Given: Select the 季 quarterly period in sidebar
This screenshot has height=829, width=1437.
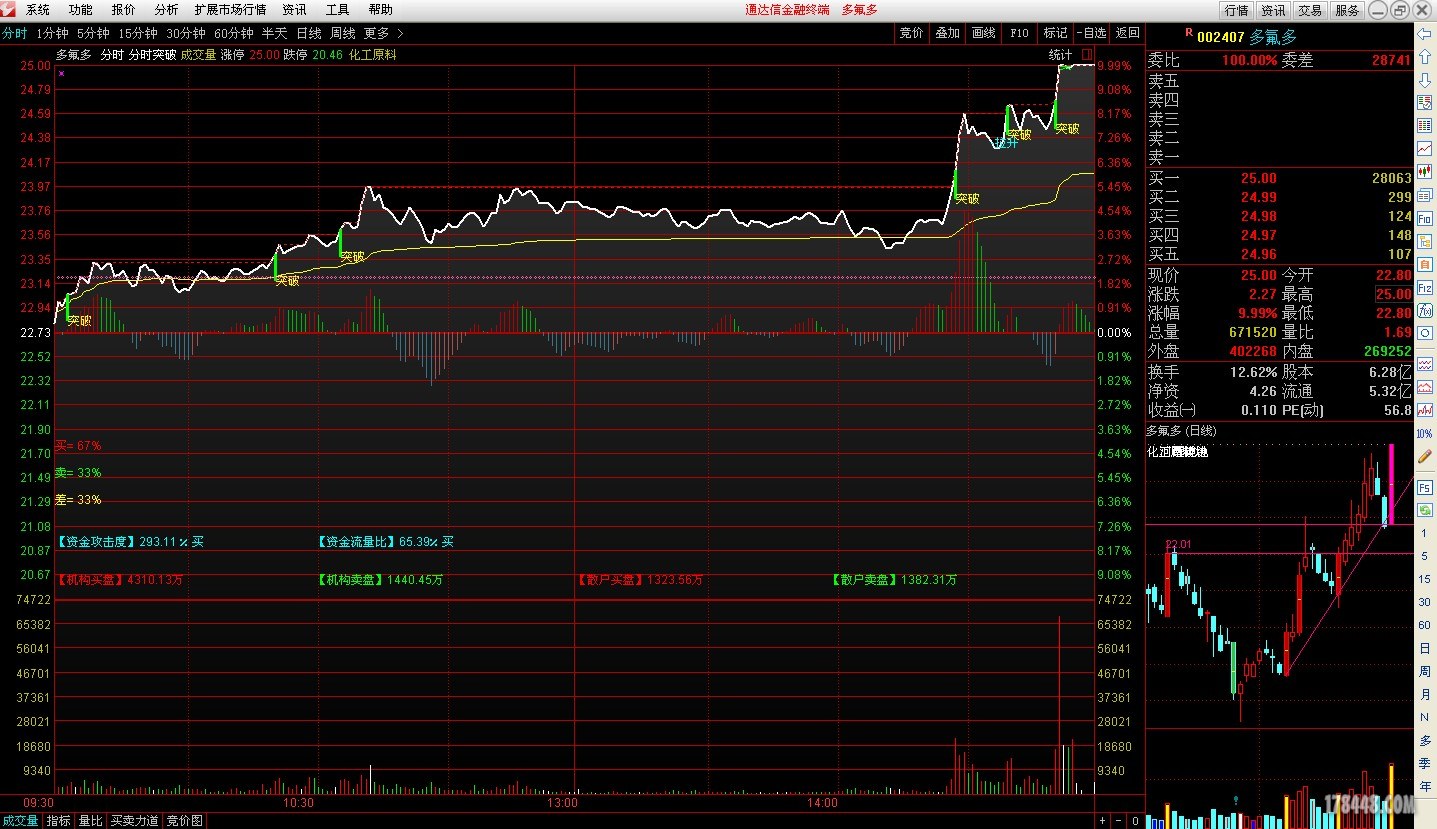Looking at the screenshot, I should tap(1424, 763).
